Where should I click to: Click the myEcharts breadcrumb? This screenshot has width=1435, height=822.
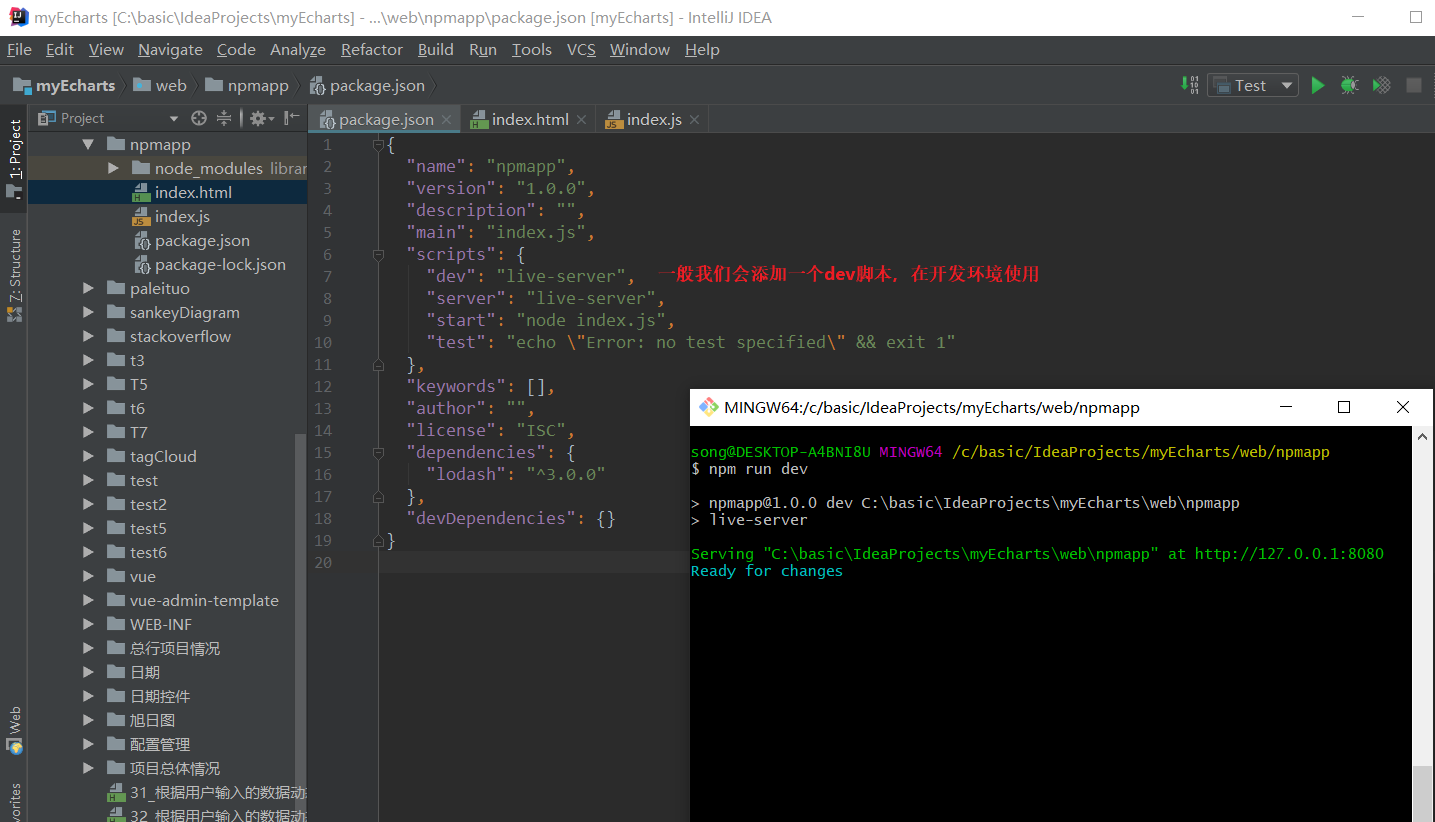click(x=65, y=86)
